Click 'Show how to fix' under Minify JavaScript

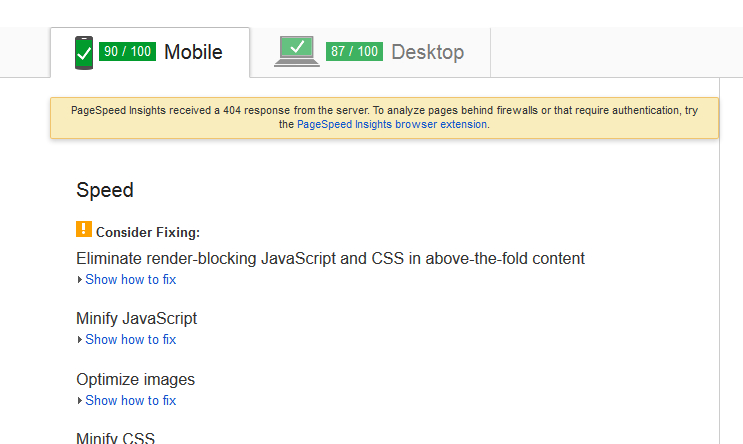(130, 340)
